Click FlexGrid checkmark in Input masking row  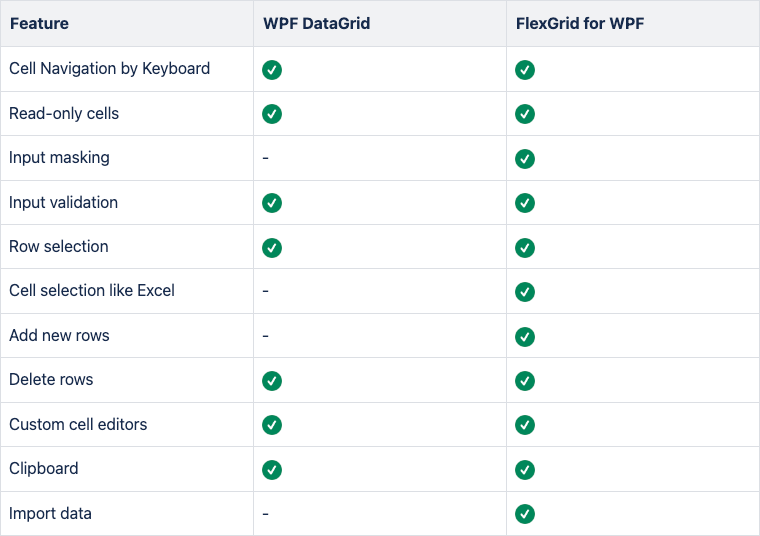click(525, 158)
